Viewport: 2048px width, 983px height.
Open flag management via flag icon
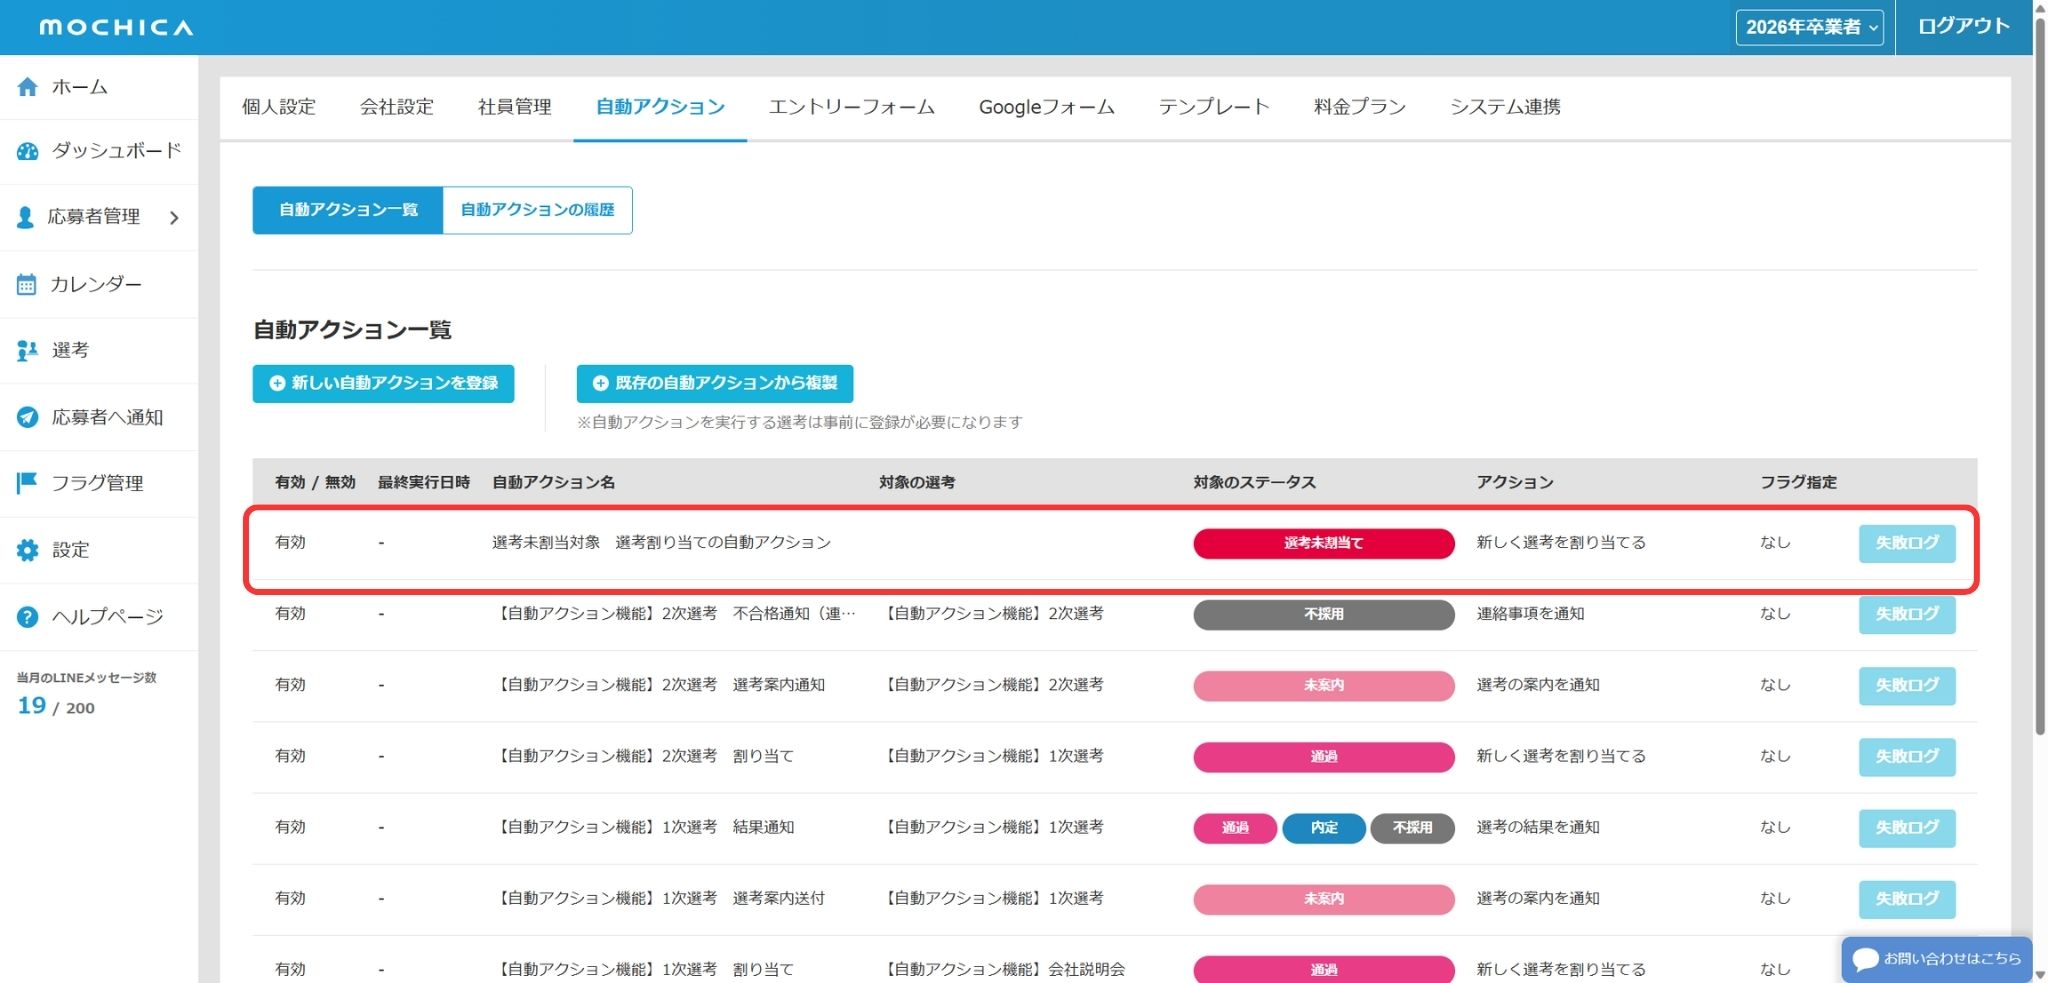pyautogui.click(x=27, y=483)
